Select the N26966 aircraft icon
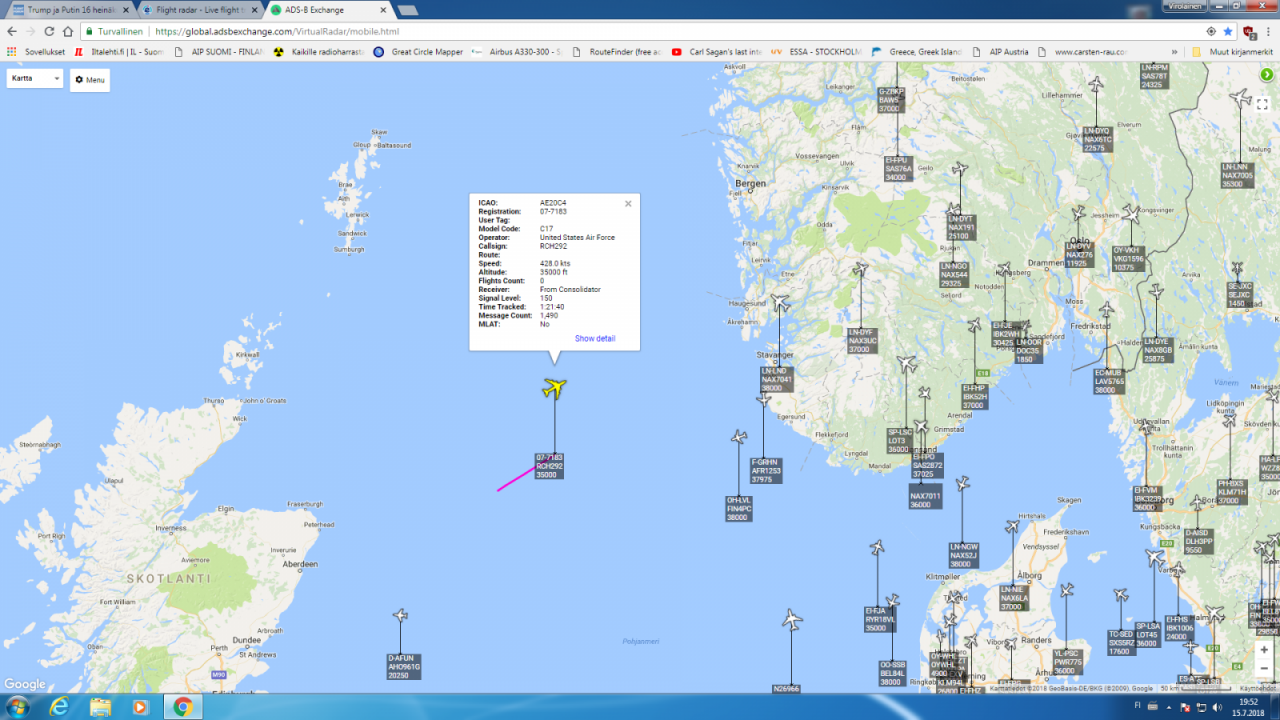 coord(792,620)
